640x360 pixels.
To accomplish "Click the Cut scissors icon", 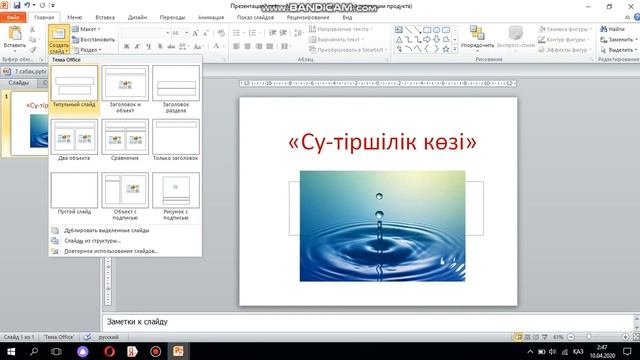I will pyautogui.click(x=32, y=29).
